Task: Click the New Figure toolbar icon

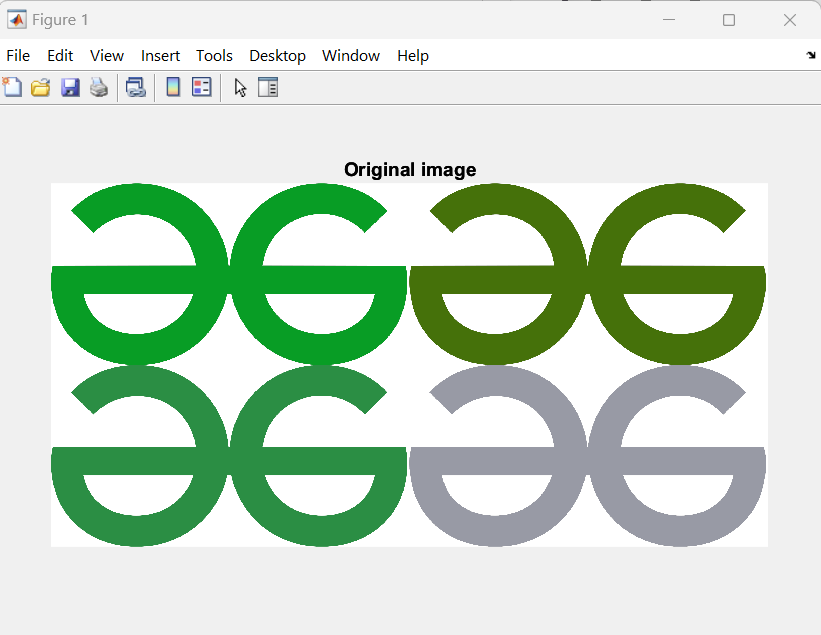Action: point(13,87)
